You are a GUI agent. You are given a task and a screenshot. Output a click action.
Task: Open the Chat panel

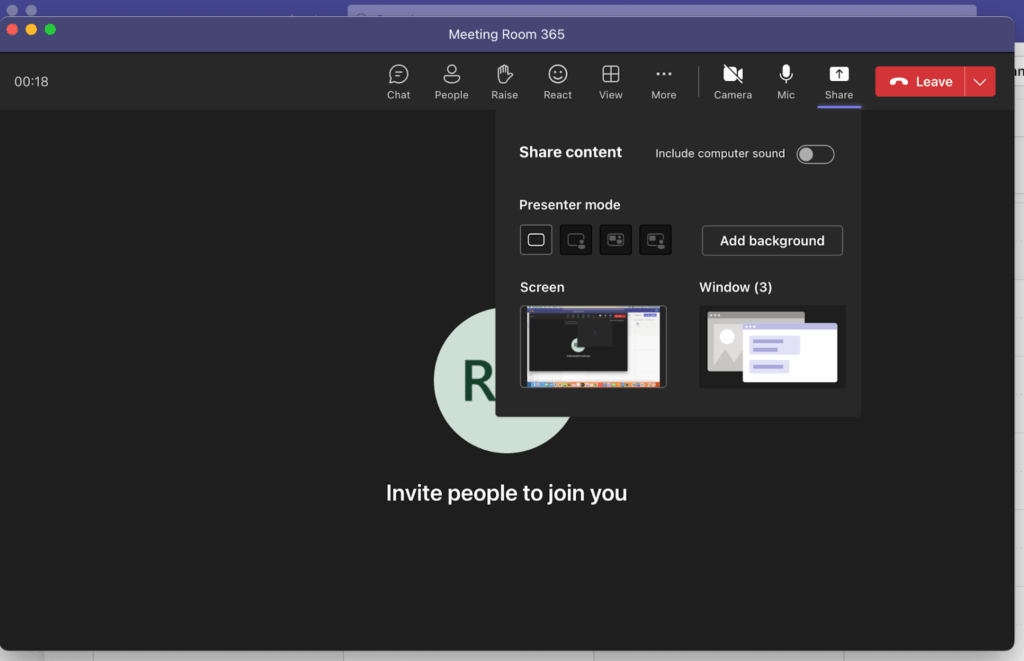398,81
